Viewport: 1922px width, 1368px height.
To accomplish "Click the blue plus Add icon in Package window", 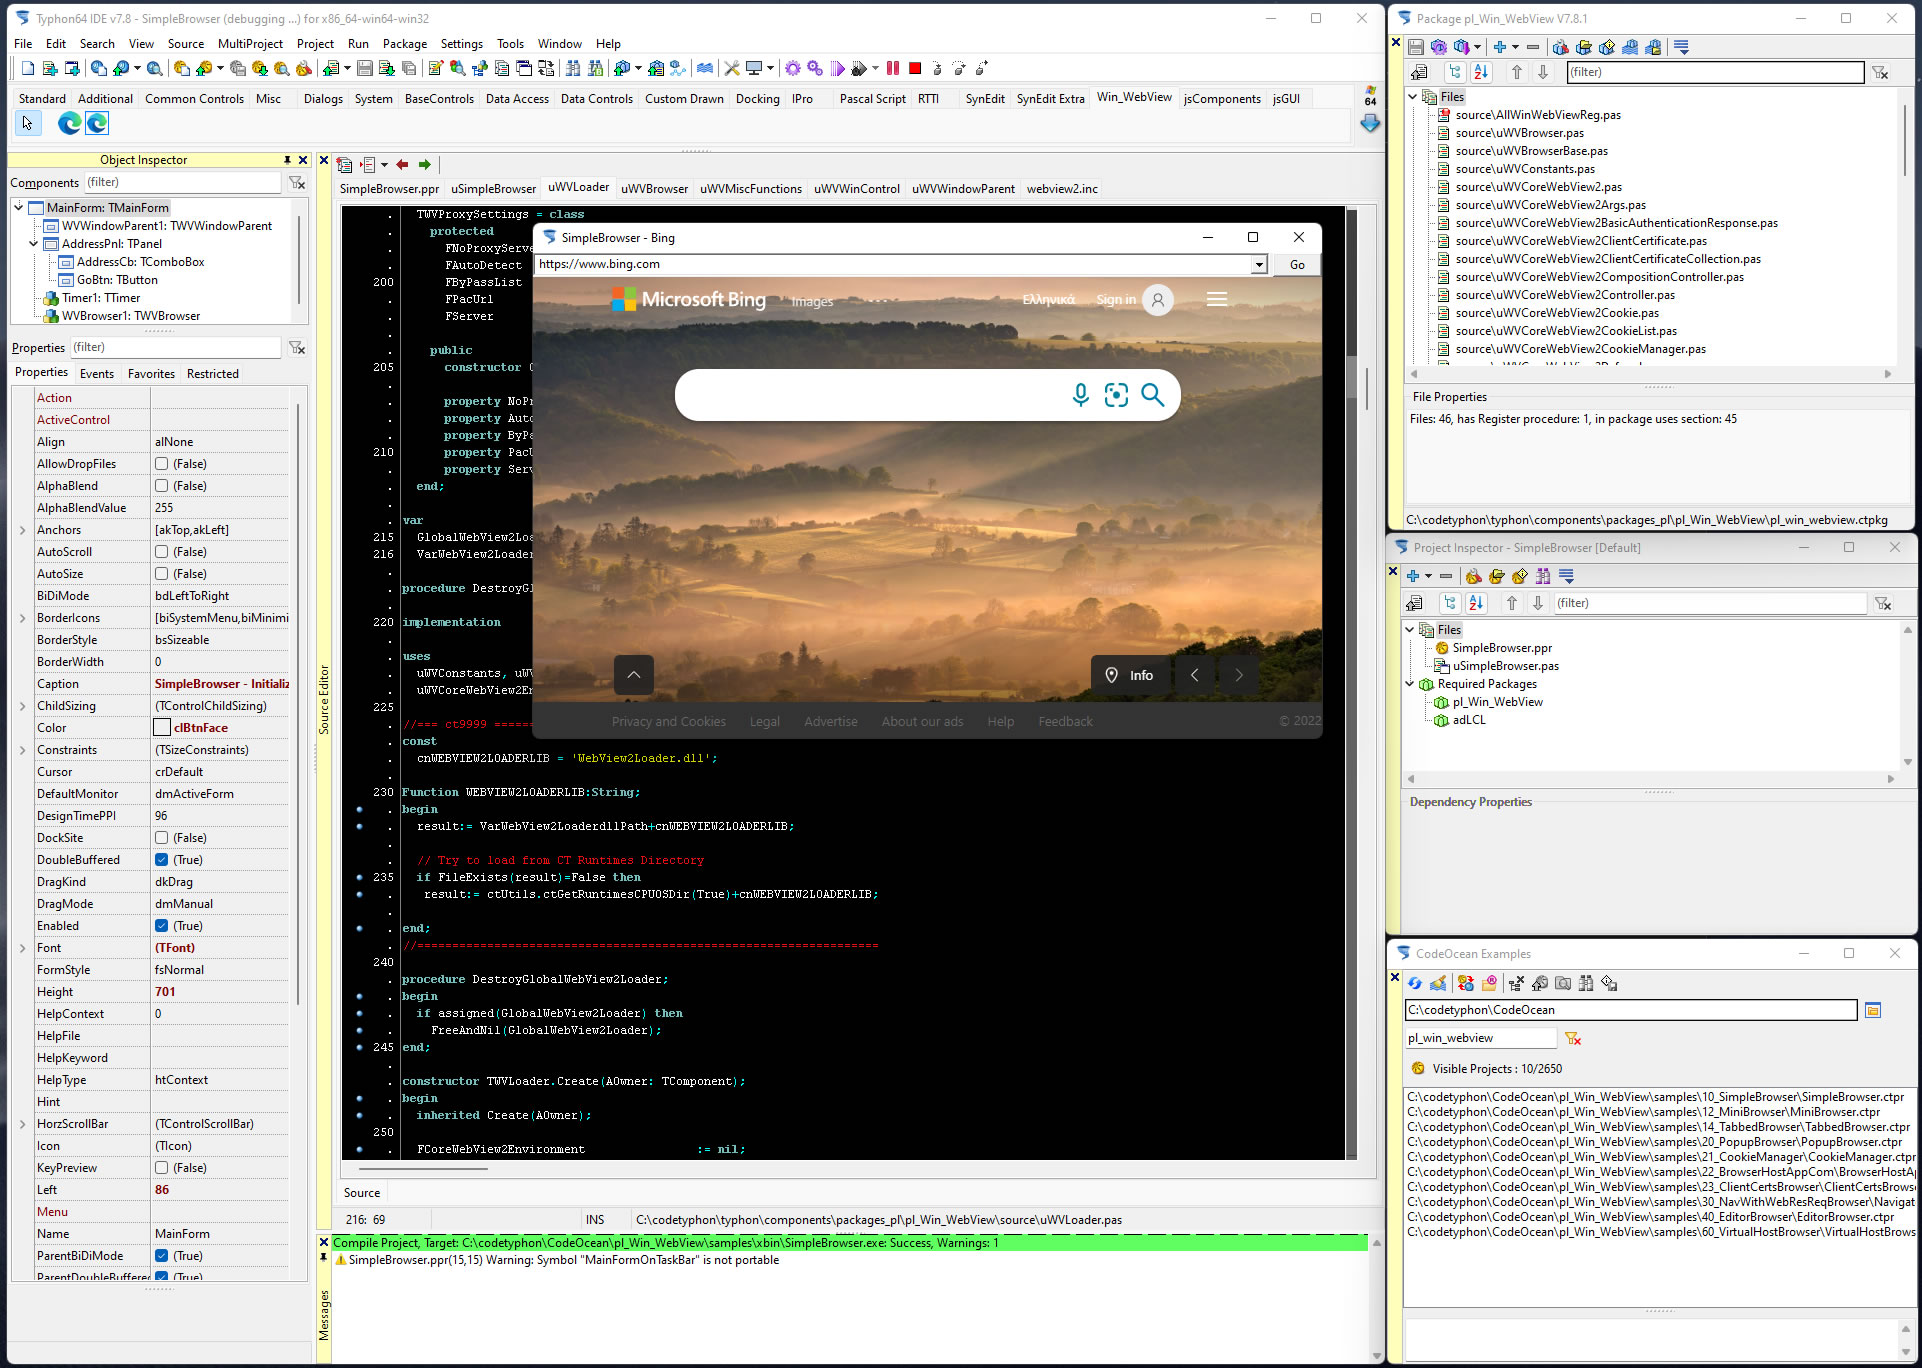I will coord(1499,47).
